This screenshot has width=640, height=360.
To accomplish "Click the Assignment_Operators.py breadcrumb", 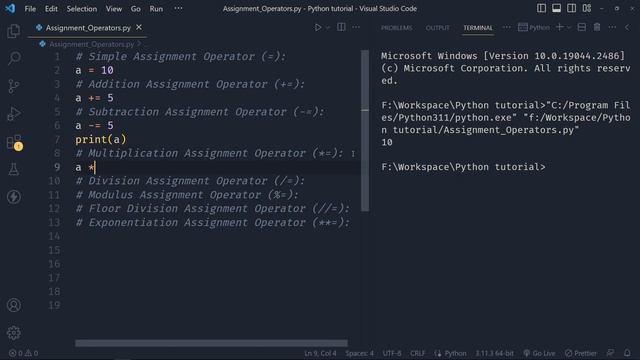I will coord(92,44).
